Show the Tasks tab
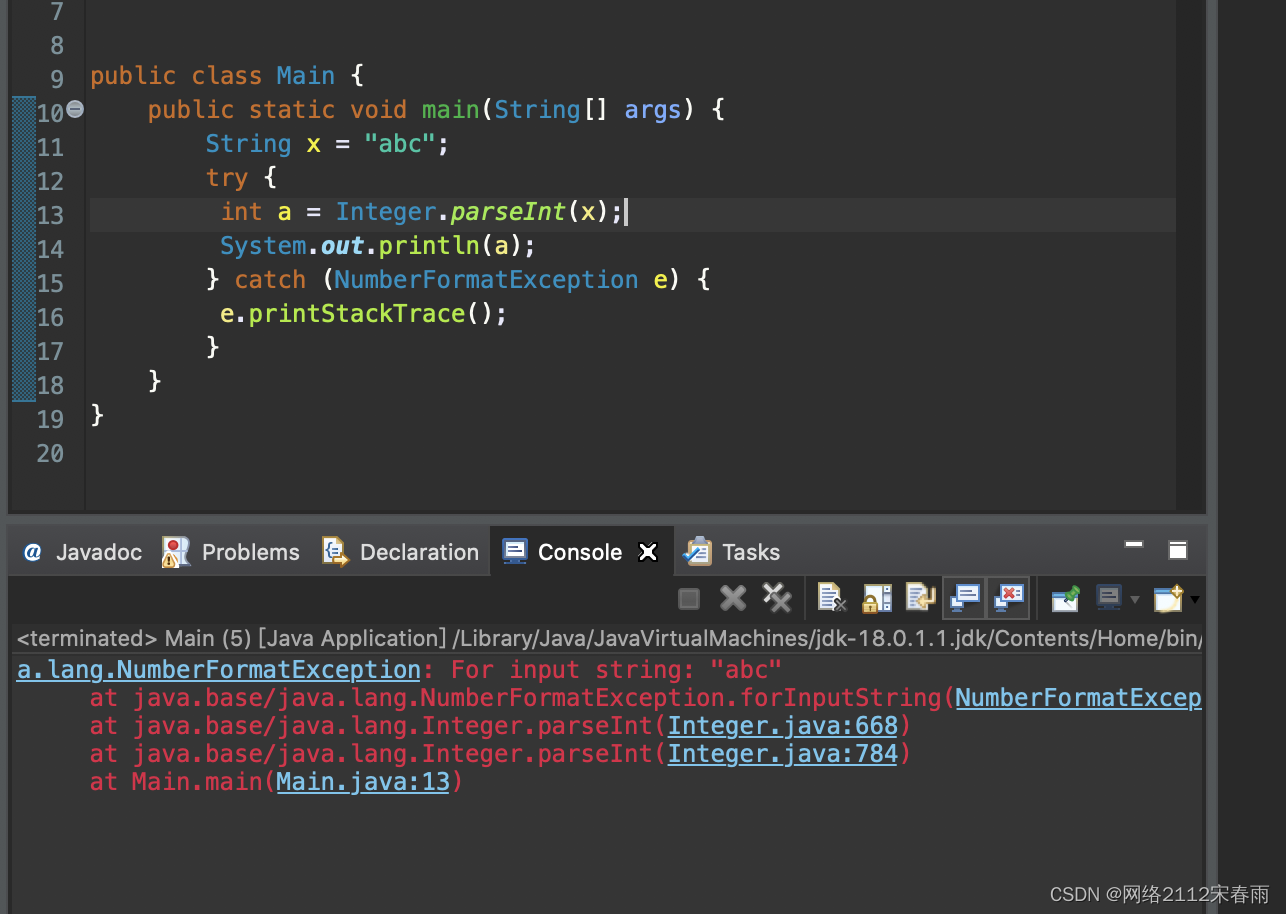The image size is (1286, 914). tap(733, 552)
